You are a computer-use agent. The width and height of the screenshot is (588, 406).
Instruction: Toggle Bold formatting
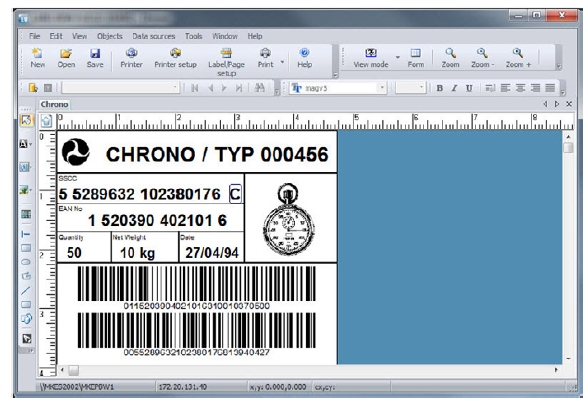pos(440,88)
